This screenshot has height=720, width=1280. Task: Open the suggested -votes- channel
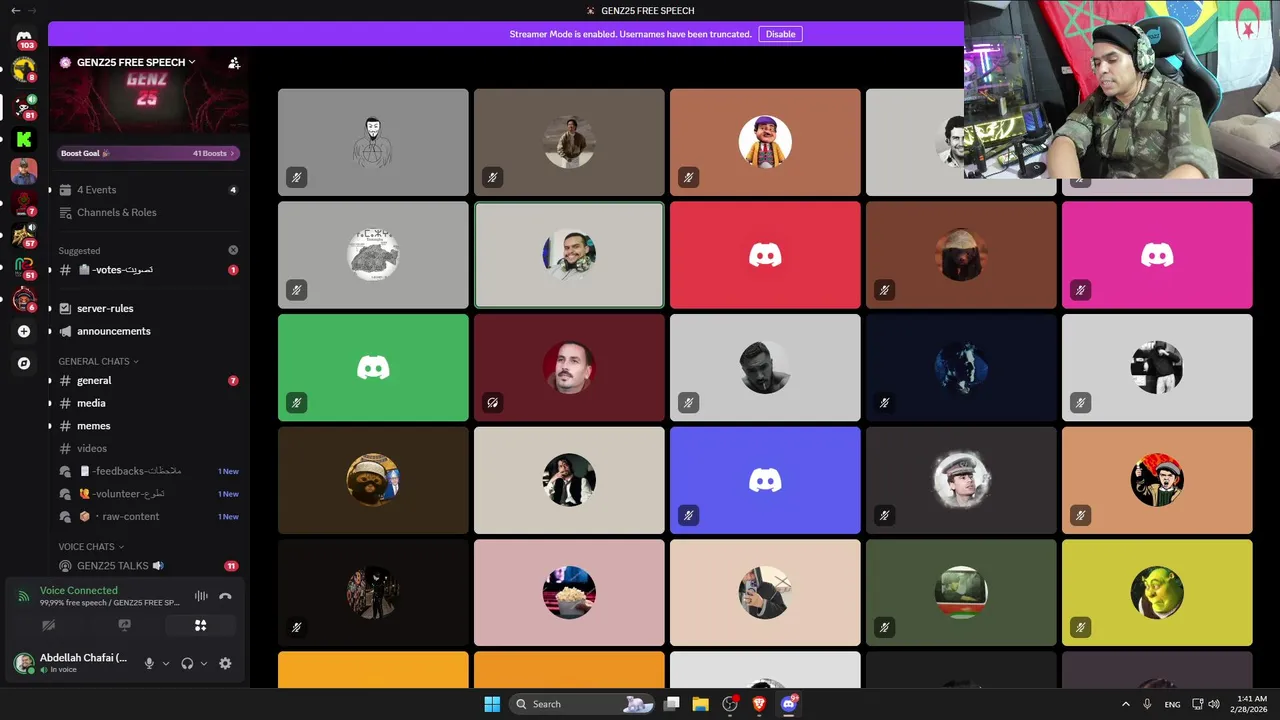point(148,270)
